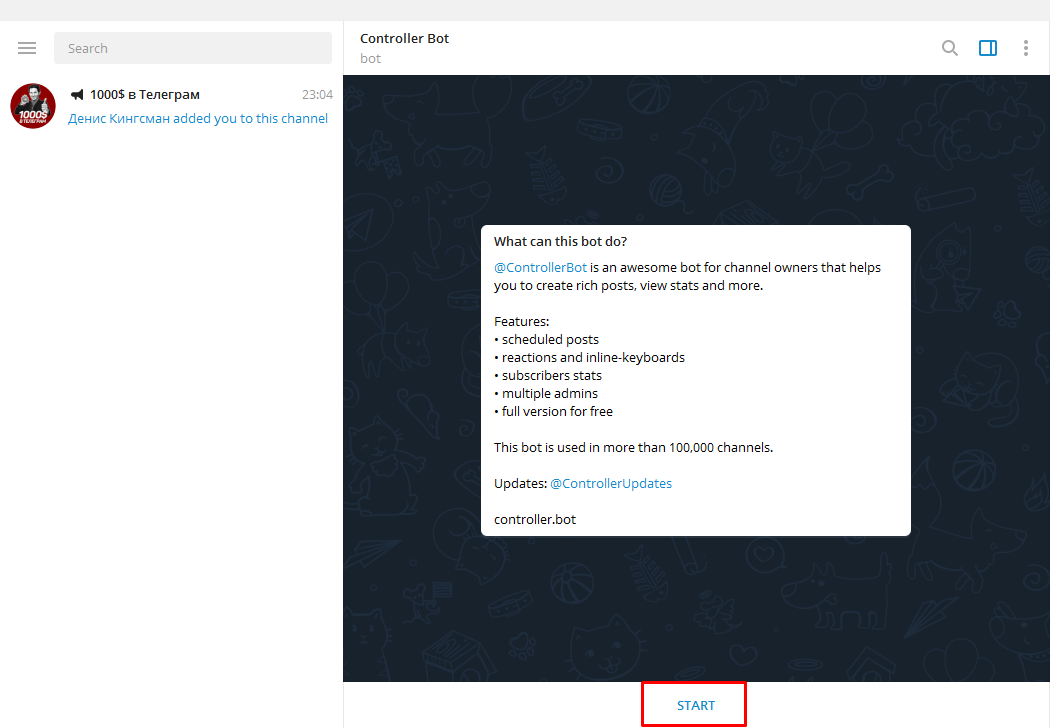Click the 'full version for free' line

[x=553, y=412]
